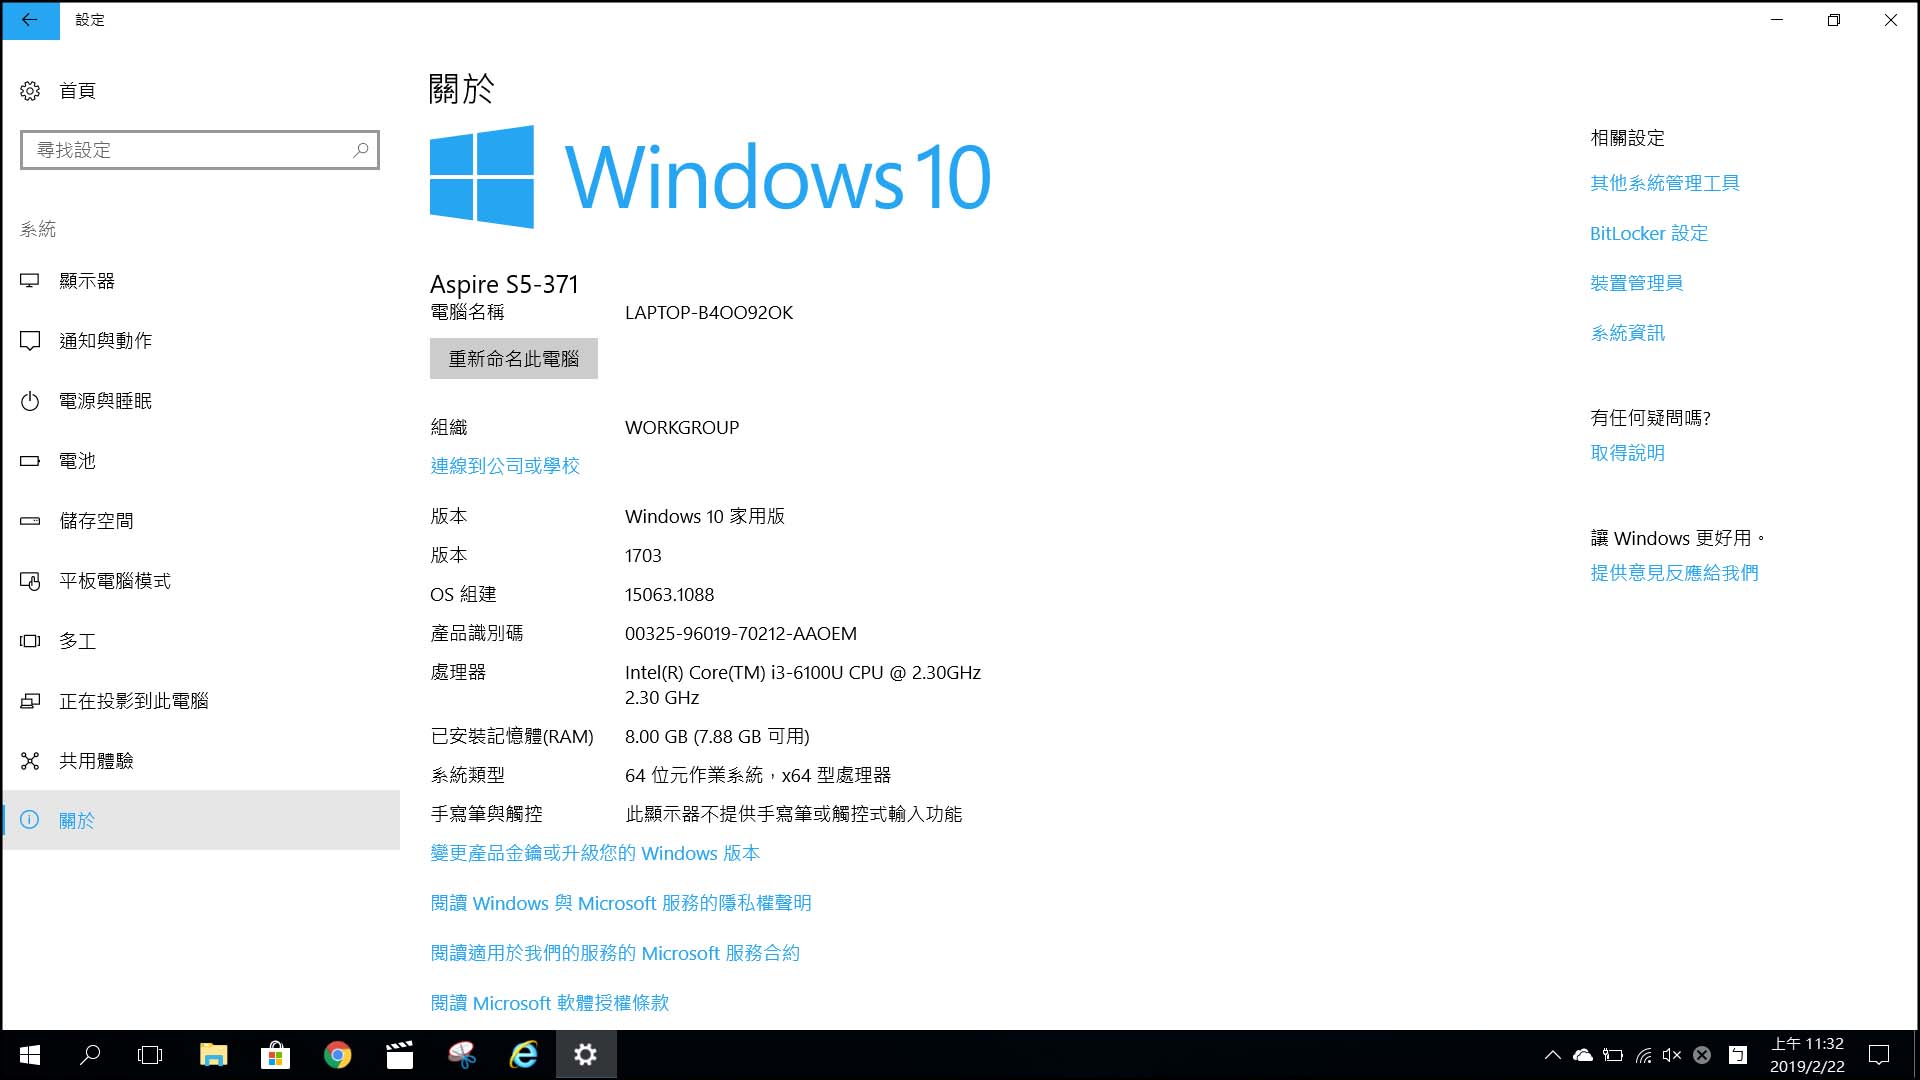Click the WORKGROUP organization value
1920x1080 pixels.
pos(682,428)
